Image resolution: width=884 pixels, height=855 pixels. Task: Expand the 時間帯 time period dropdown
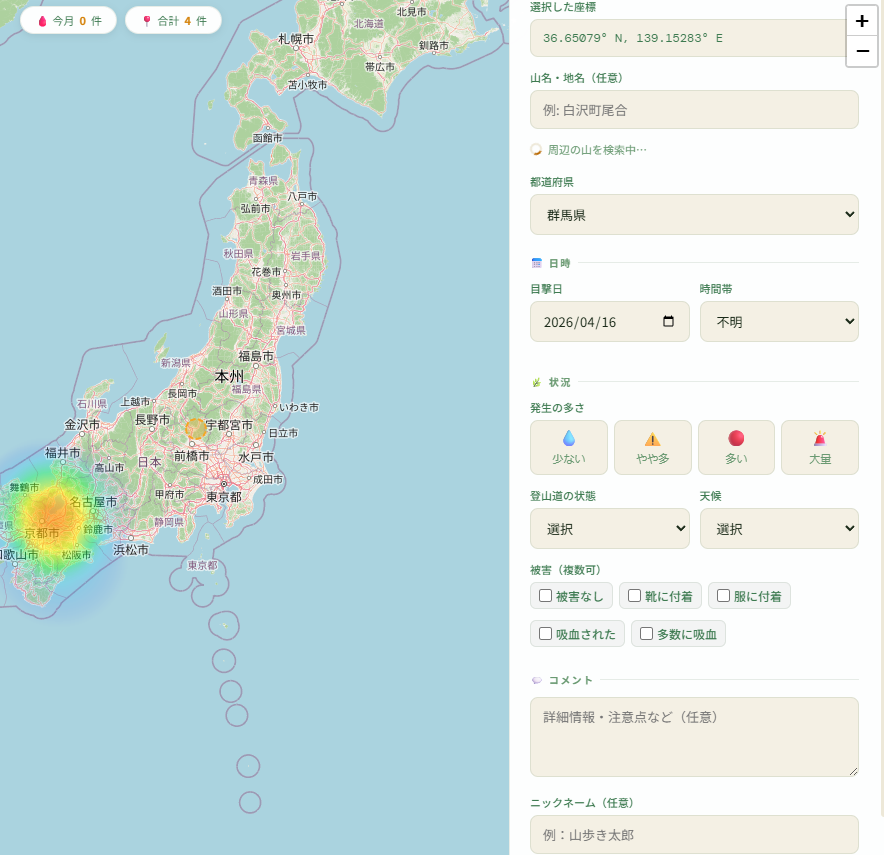point(778,322)
